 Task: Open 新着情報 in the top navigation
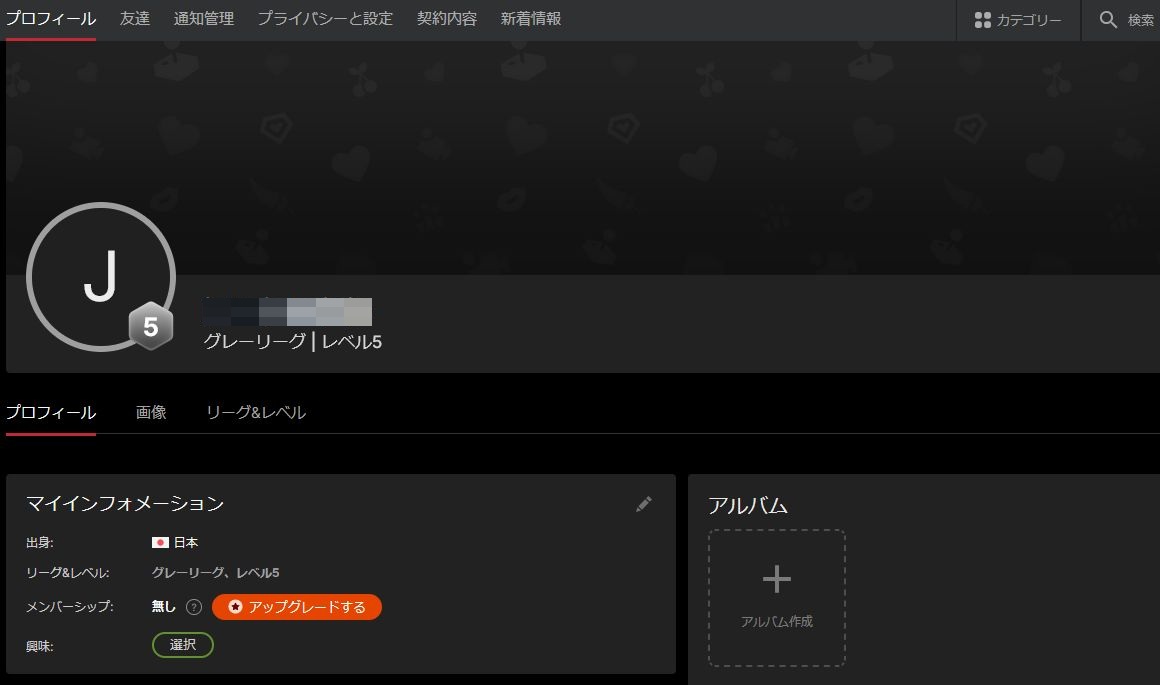click(x=531, y=19)
